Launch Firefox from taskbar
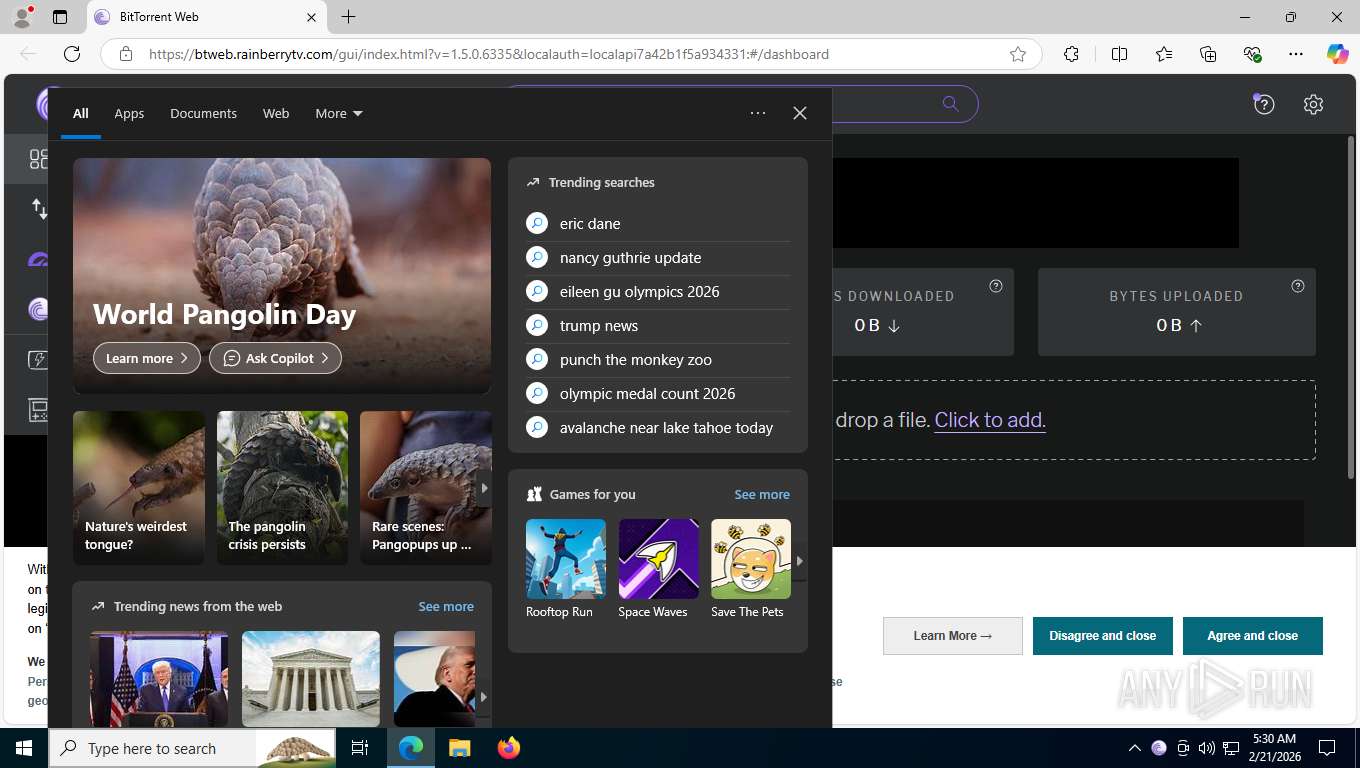Image resolution: width=1360 pixels, height=768 pixels. 509,748
